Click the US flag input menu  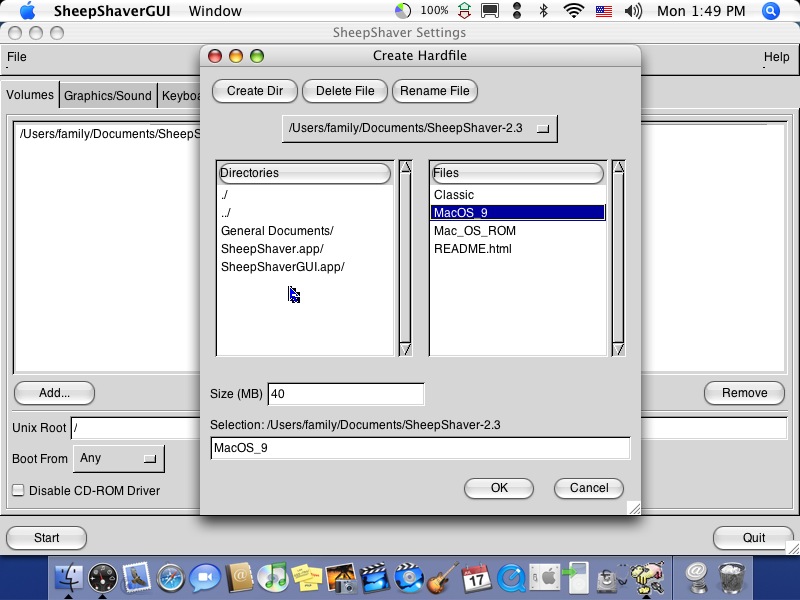tap(604, 11)
